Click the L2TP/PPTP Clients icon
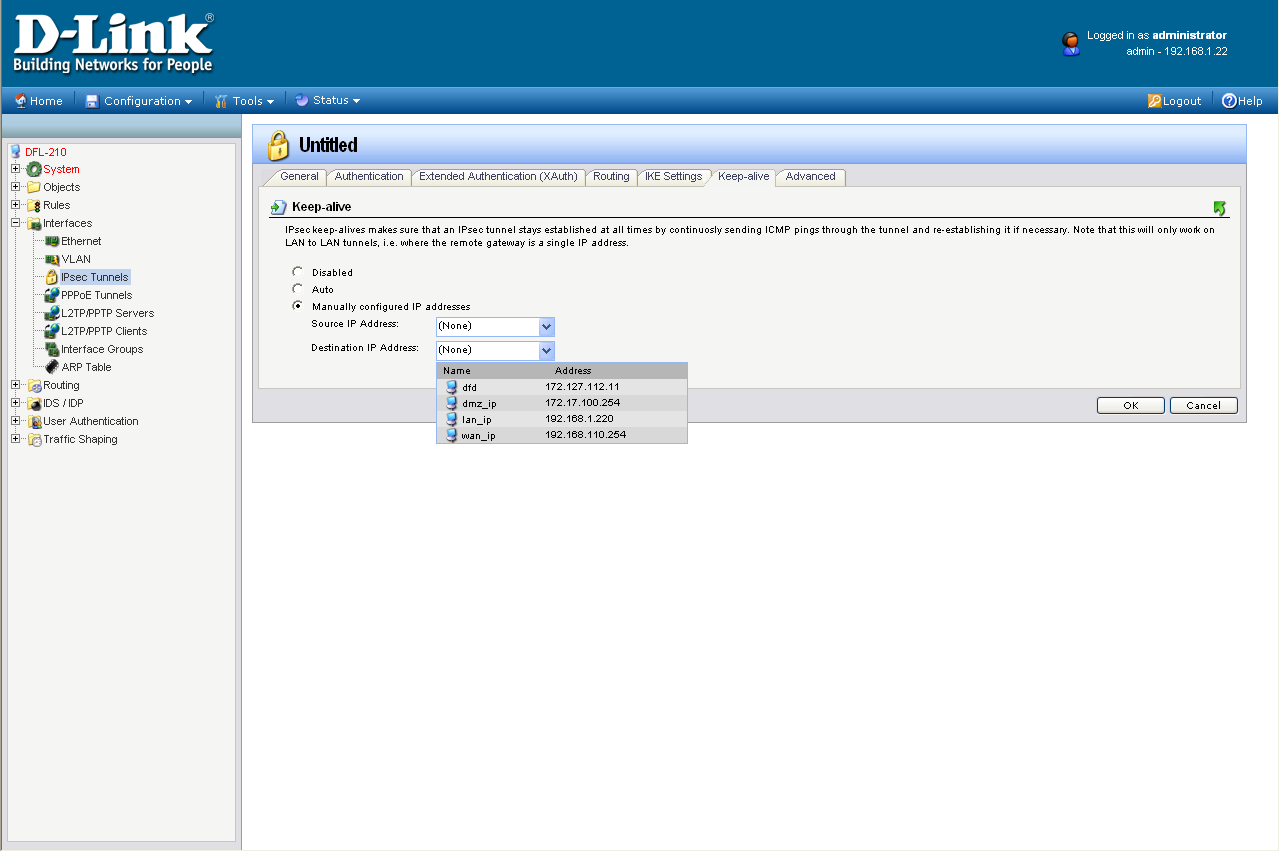 [x=52, y=332]
